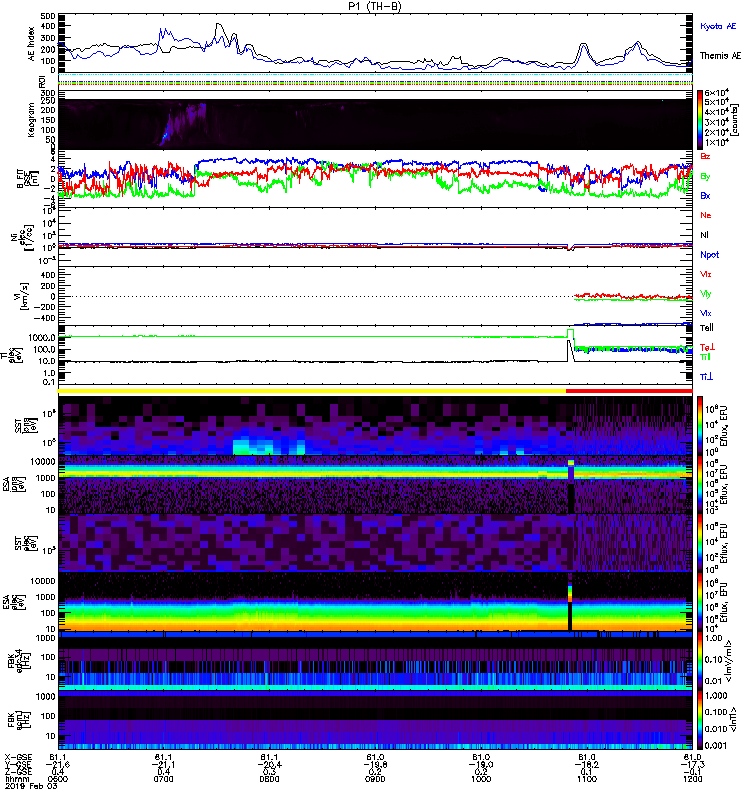Screen dimensions: 750x800
Task: Click the 0600 time tick label
Action: (x=58, y=779)
